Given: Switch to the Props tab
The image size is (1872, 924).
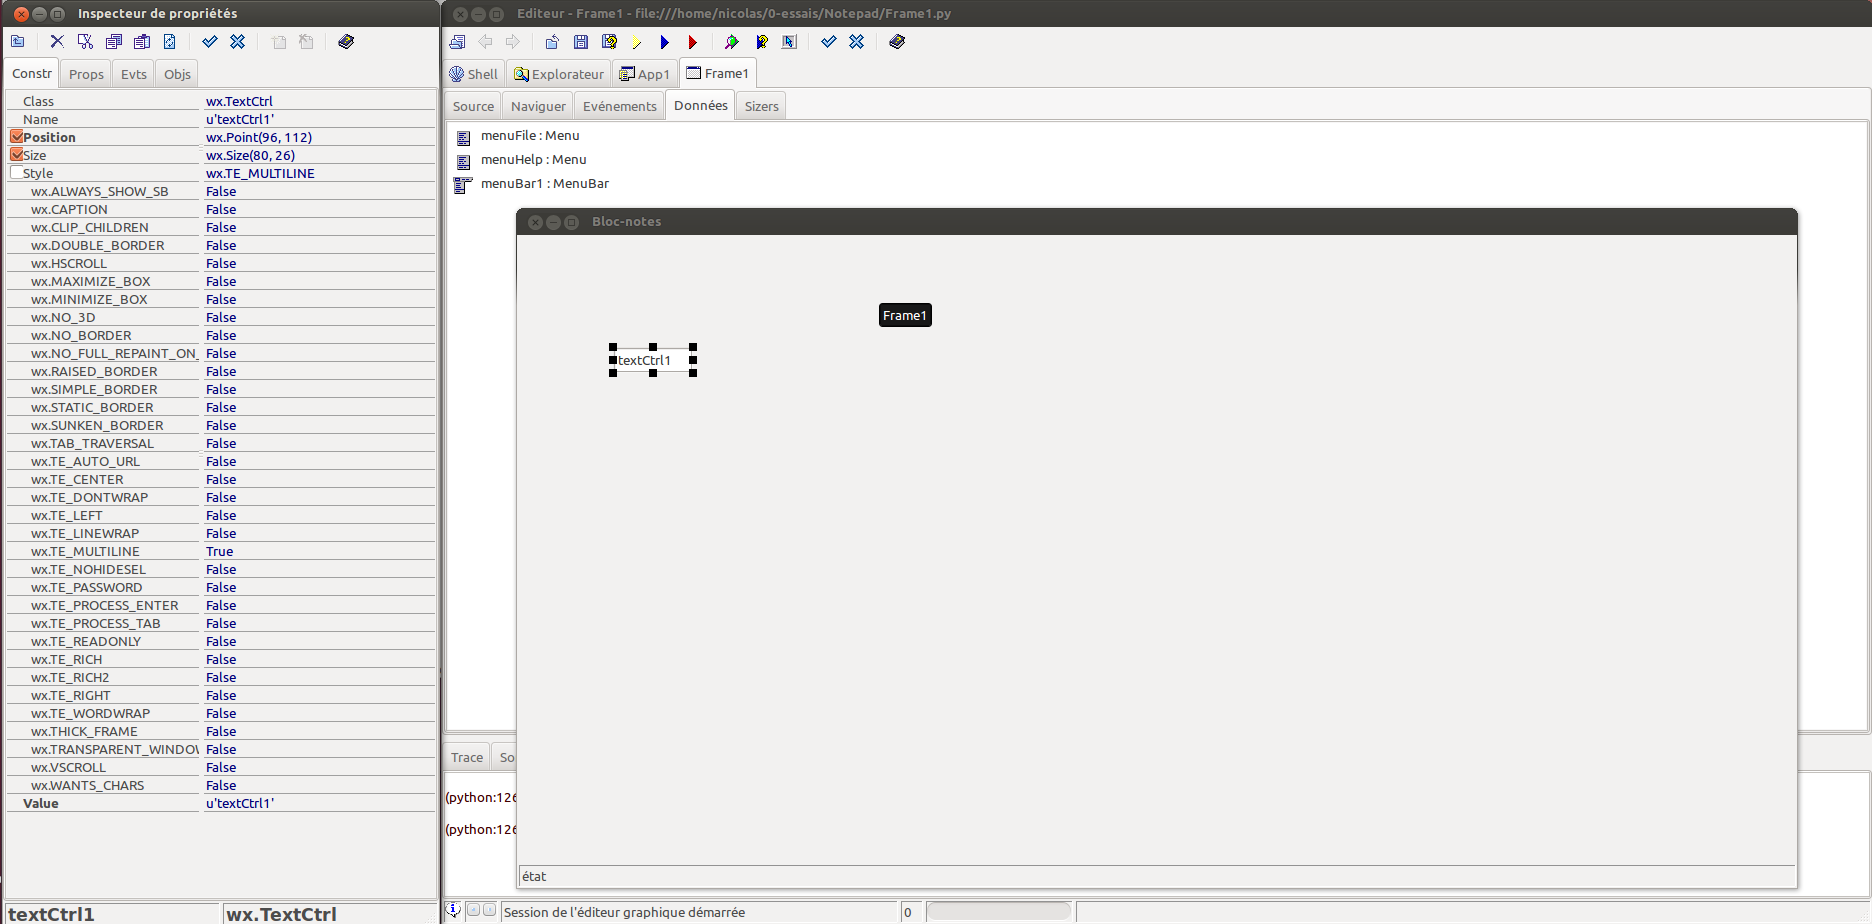Looking at the screenshot, I should 86,74.
